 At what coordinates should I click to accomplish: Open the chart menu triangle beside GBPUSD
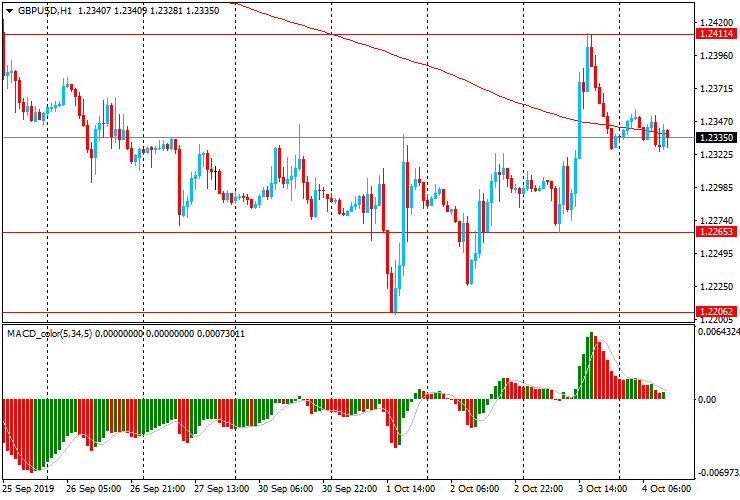(x=9, y=11)
